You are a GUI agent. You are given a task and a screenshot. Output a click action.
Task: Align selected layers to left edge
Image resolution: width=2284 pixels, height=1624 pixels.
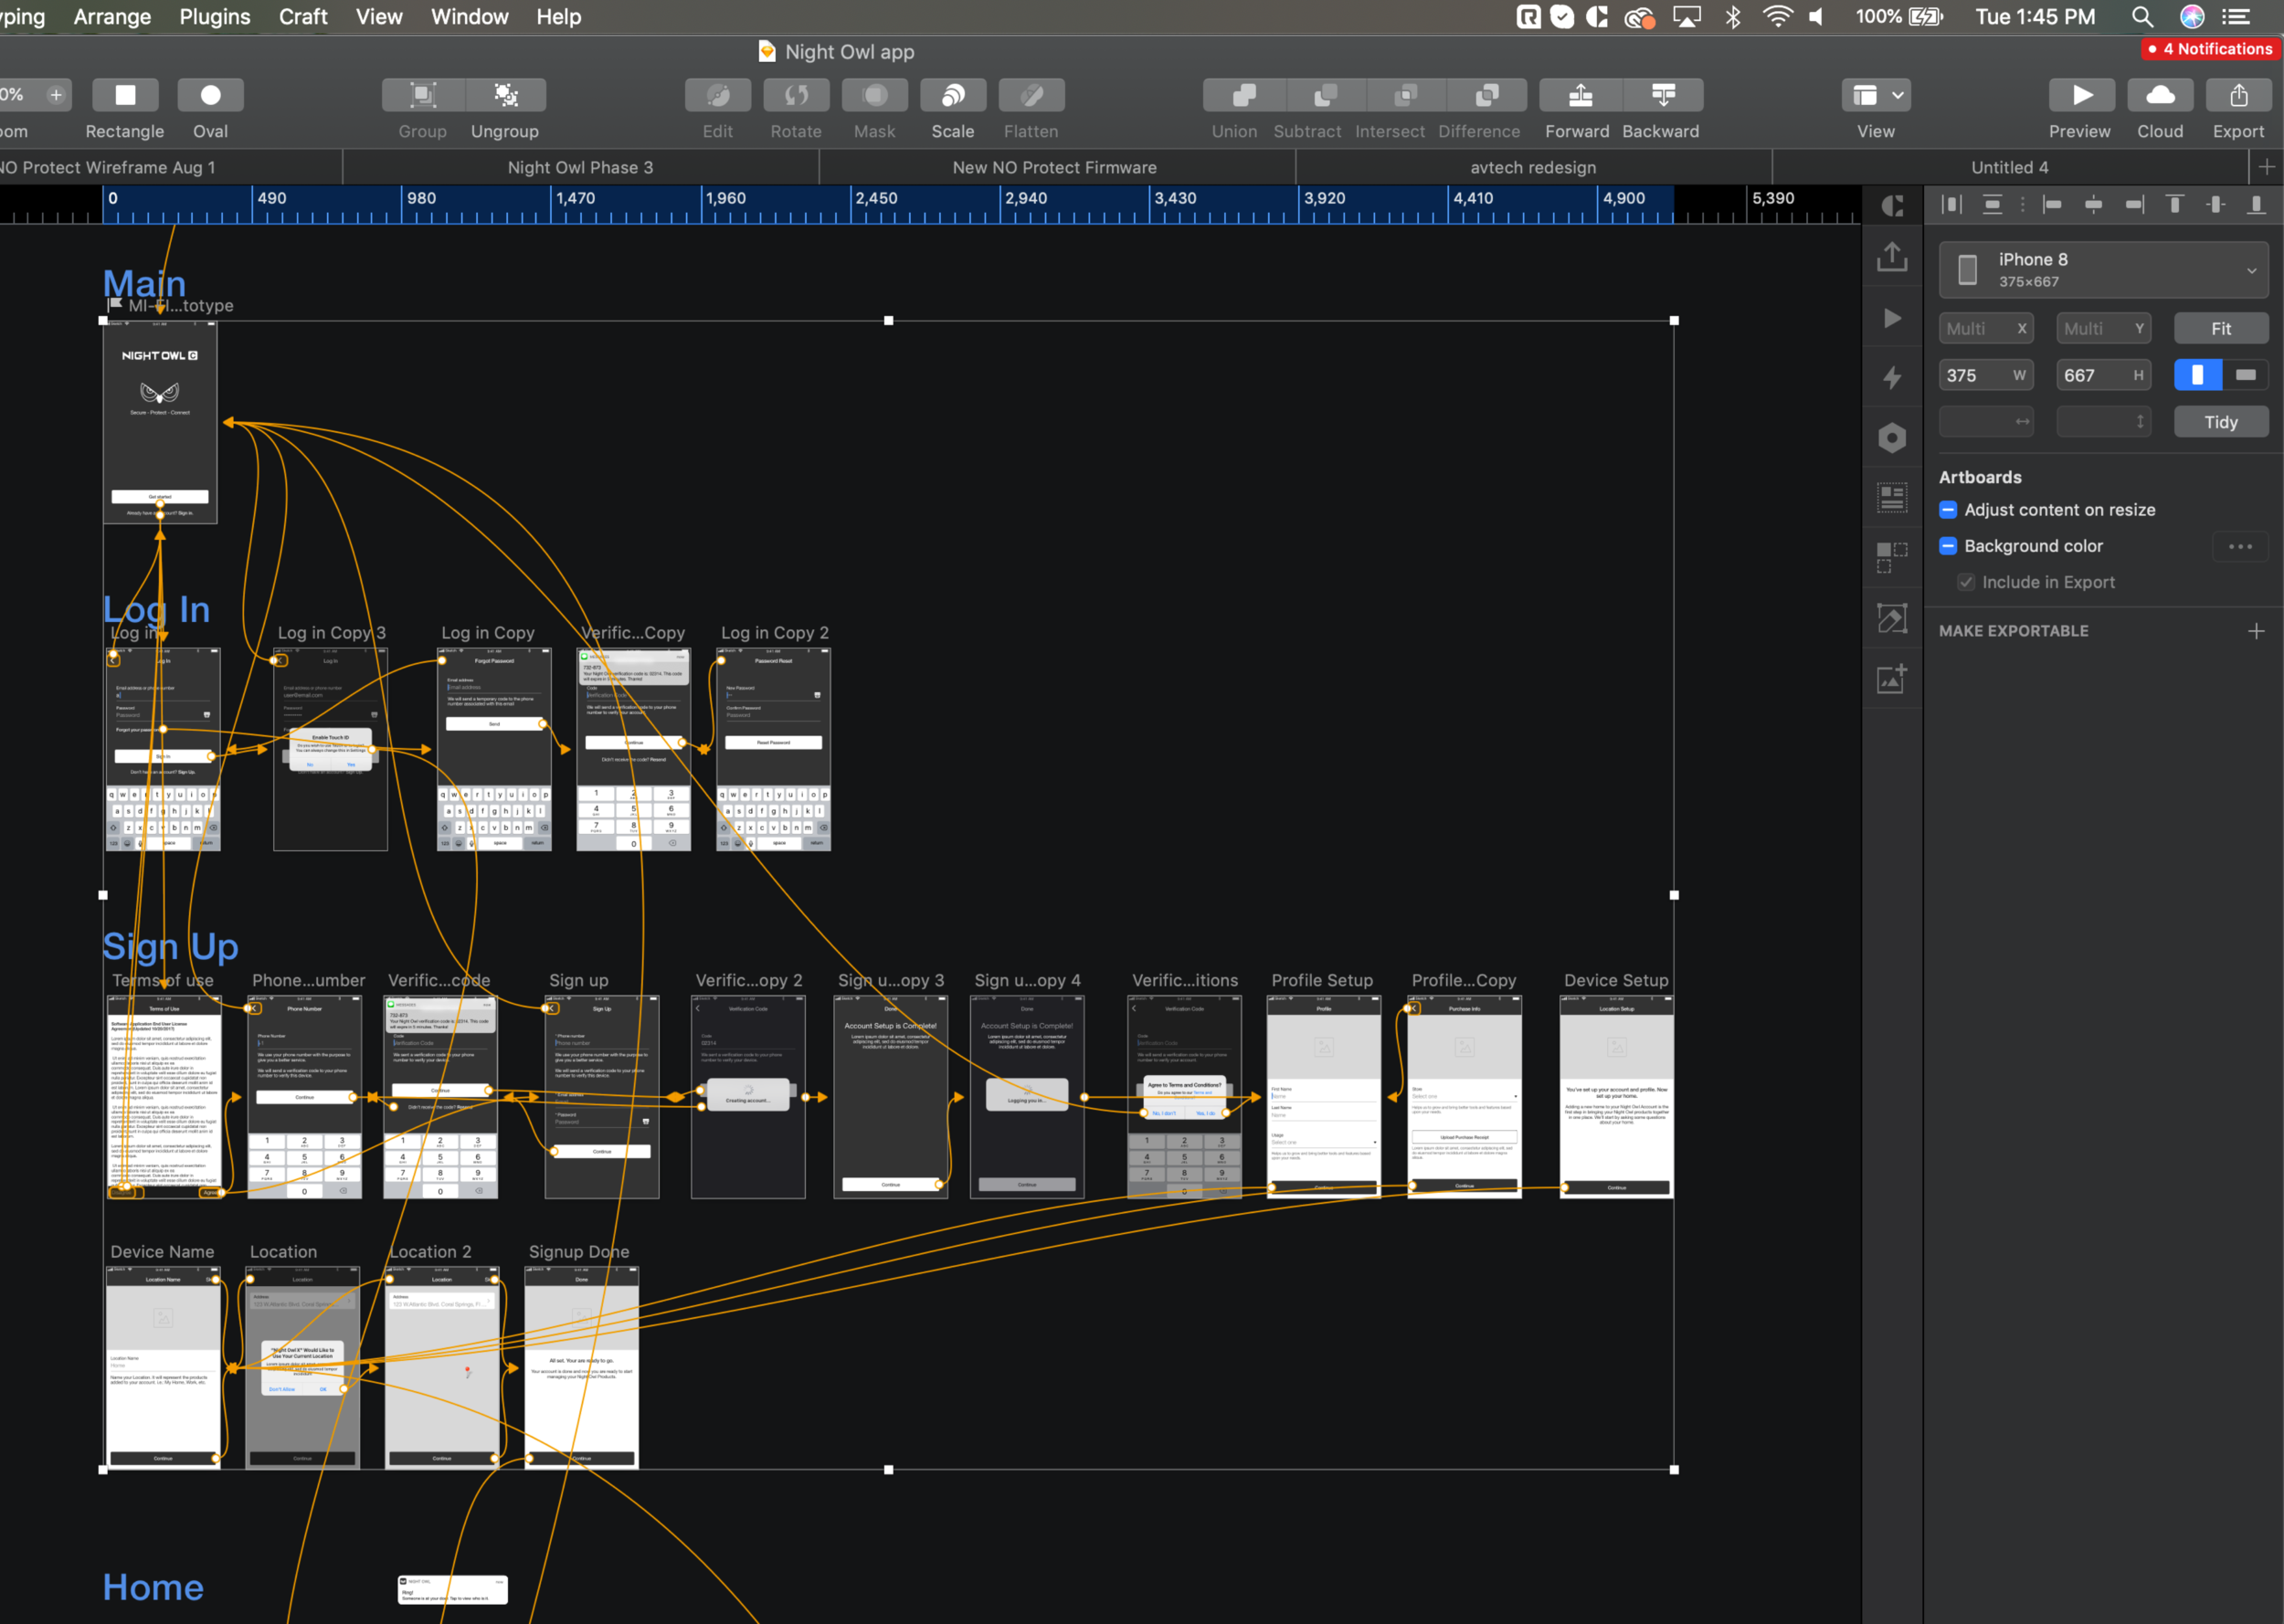2052,205
